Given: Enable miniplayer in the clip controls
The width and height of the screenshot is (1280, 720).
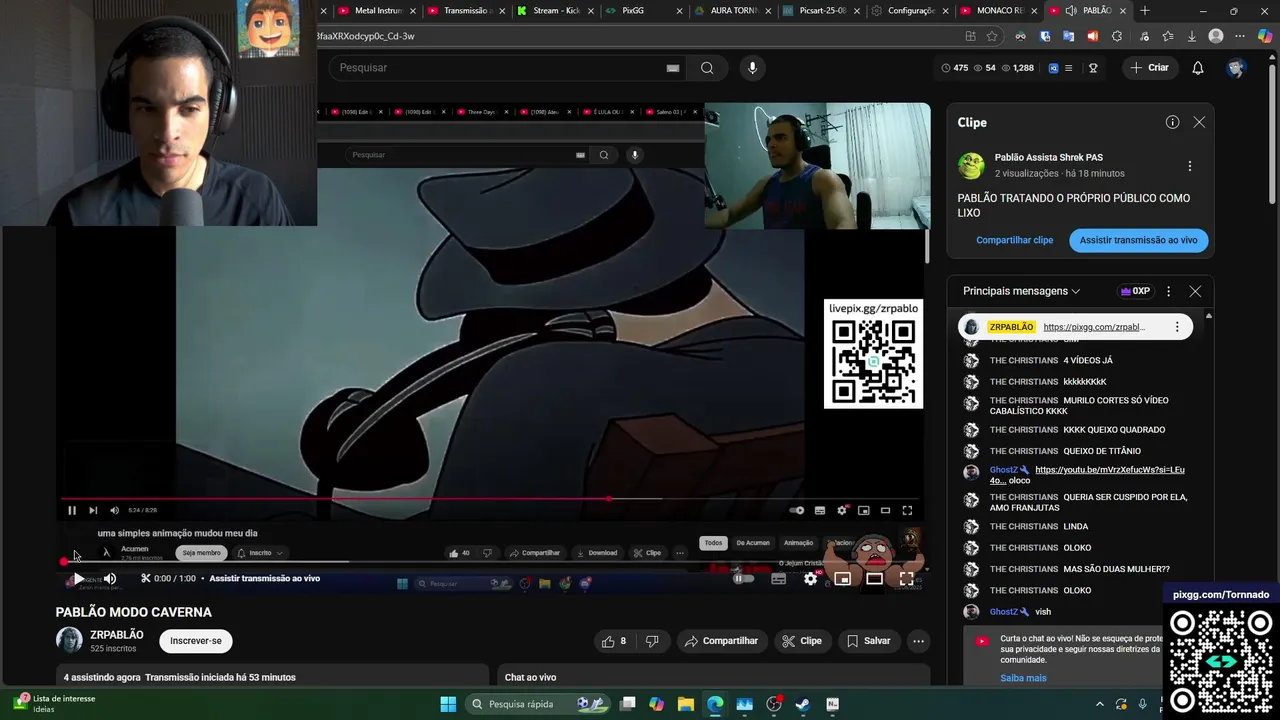Looking at the screenshot, I should pos(843,578).
